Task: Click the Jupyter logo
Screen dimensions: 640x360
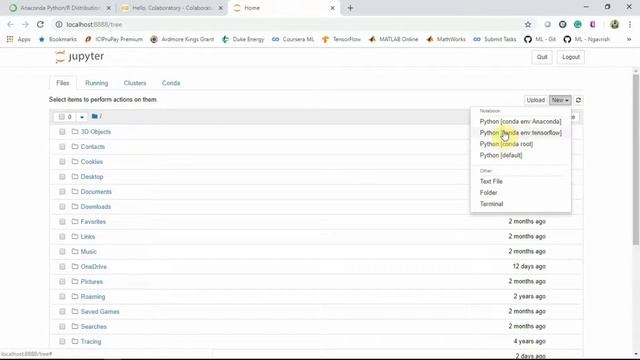Action: coord(80,56)
